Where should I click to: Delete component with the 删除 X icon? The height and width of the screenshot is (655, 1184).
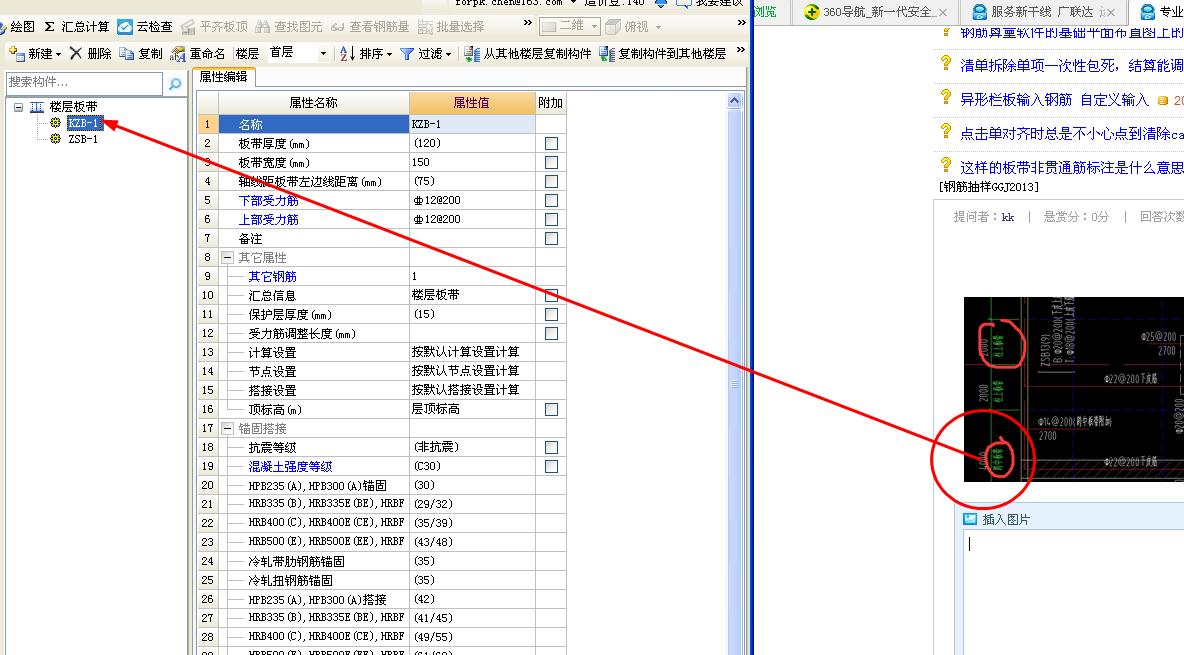pos(76,54)
